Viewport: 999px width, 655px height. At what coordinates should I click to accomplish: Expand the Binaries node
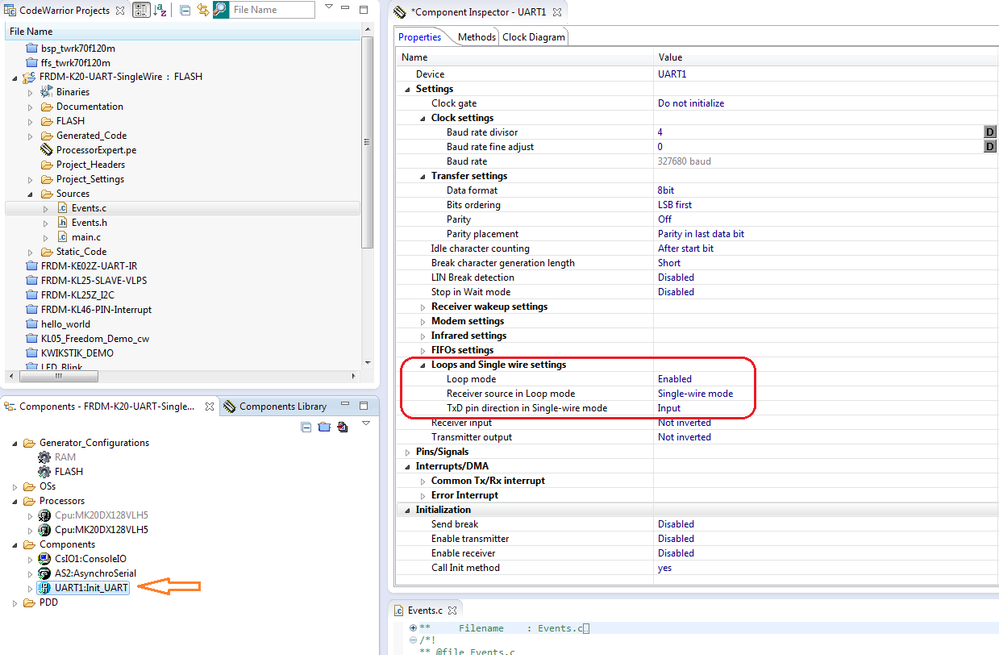click(30, 92)
